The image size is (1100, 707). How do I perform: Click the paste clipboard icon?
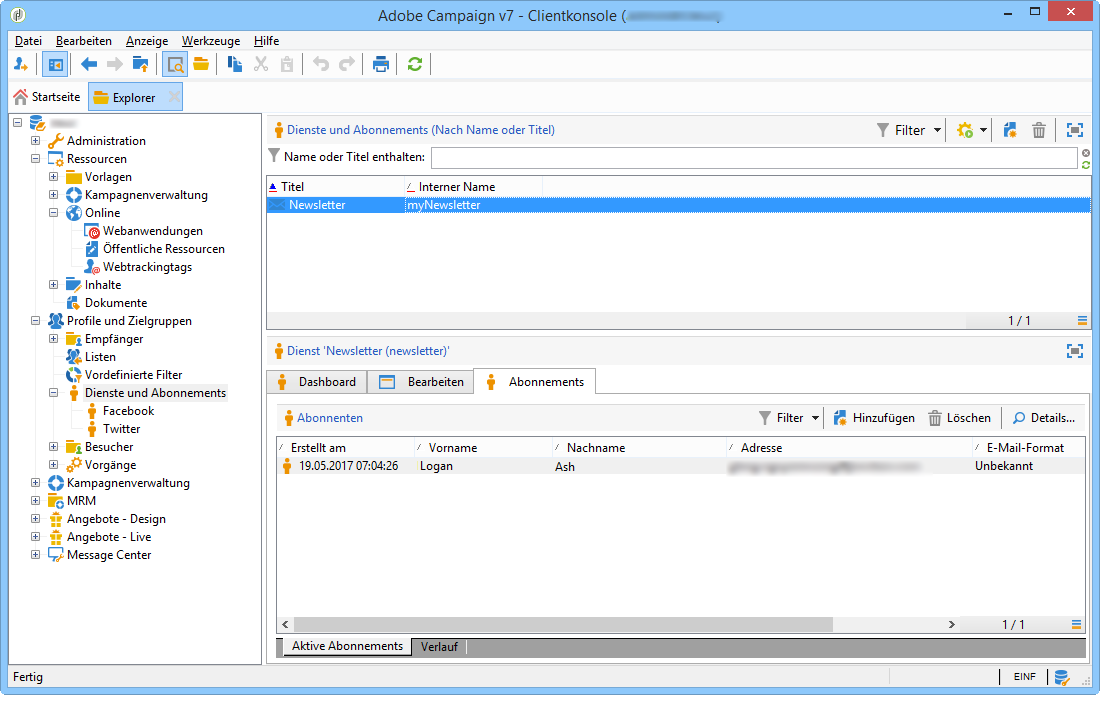pyautogui.click(x=287, y=65)
